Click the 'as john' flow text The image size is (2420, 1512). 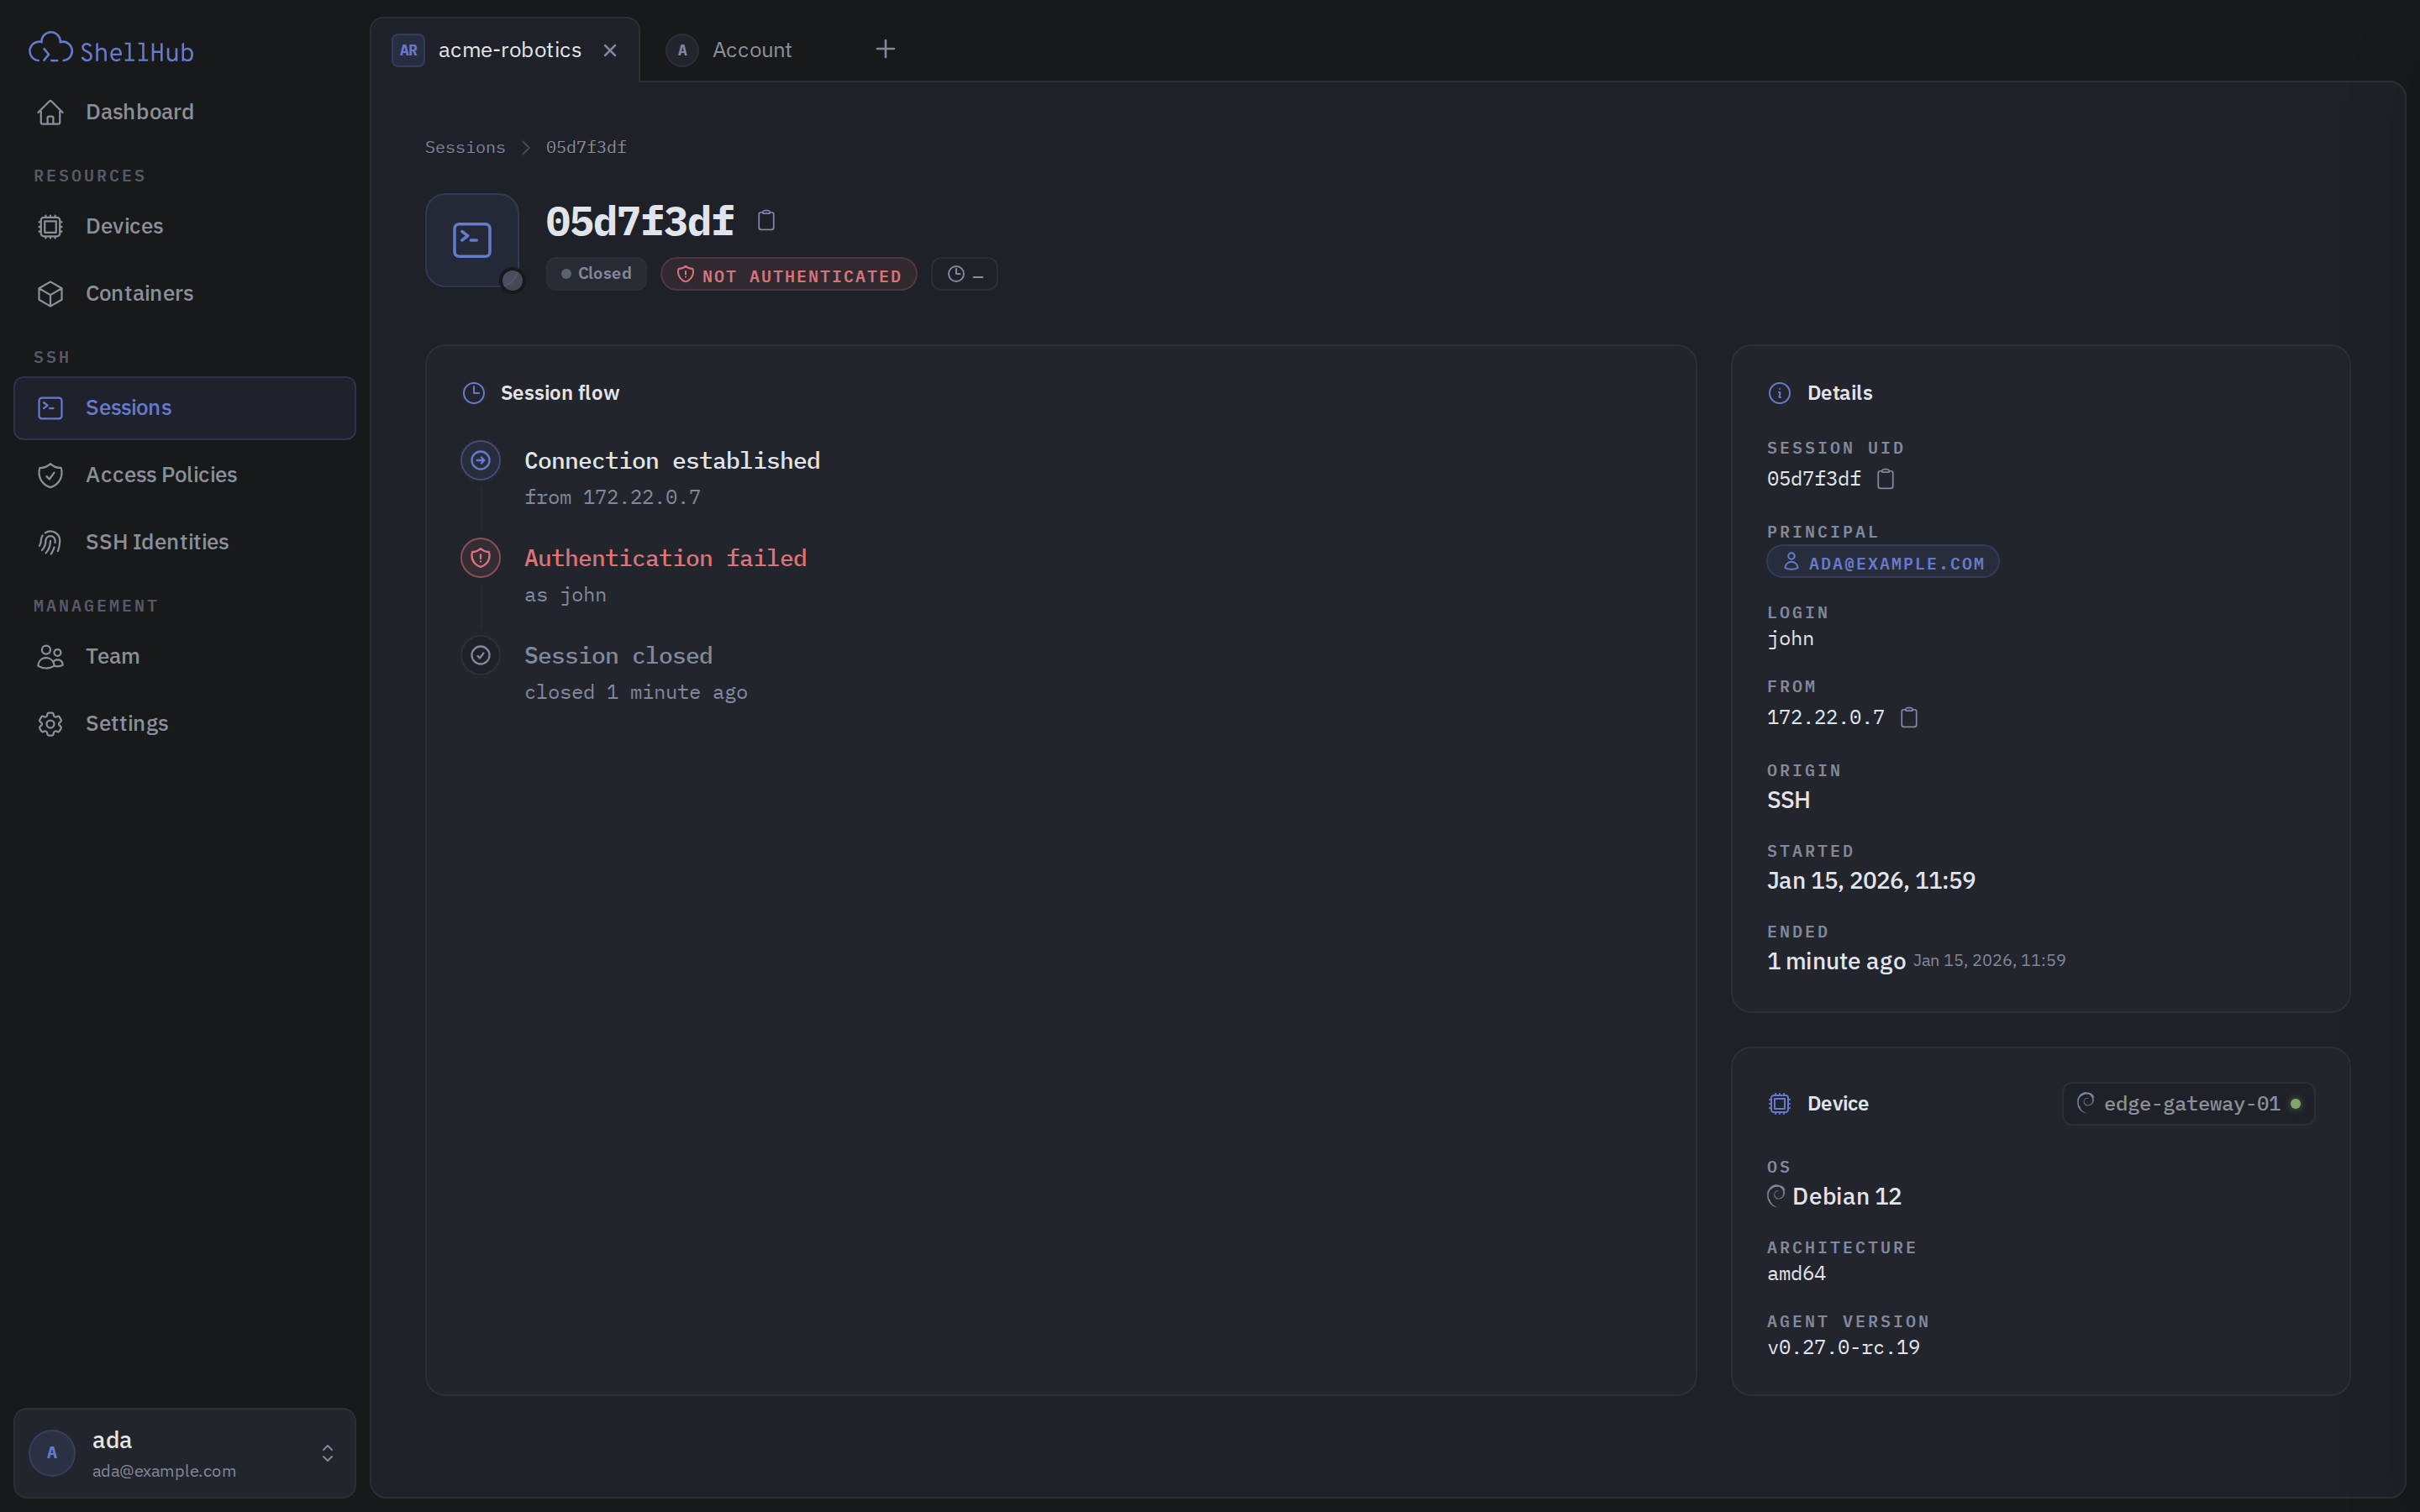(x=565, y=595)
